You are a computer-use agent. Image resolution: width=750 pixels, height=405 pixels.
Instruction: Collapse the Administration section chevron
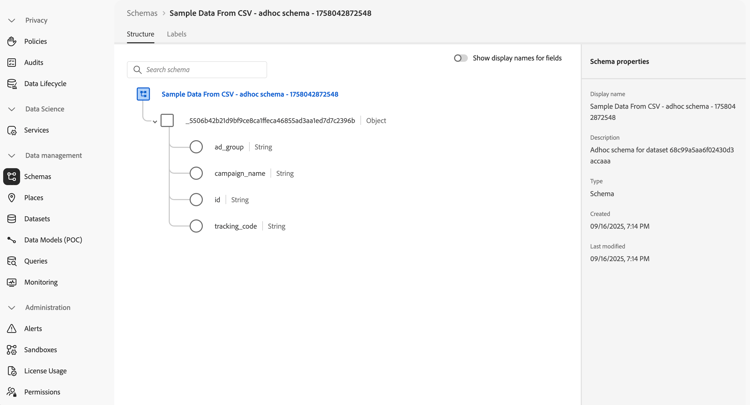tap(11, 307)
